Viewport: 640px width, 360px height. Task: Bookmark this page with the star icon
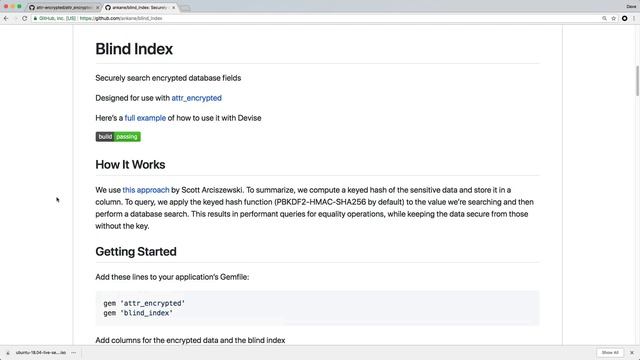[x=613, y=18]
